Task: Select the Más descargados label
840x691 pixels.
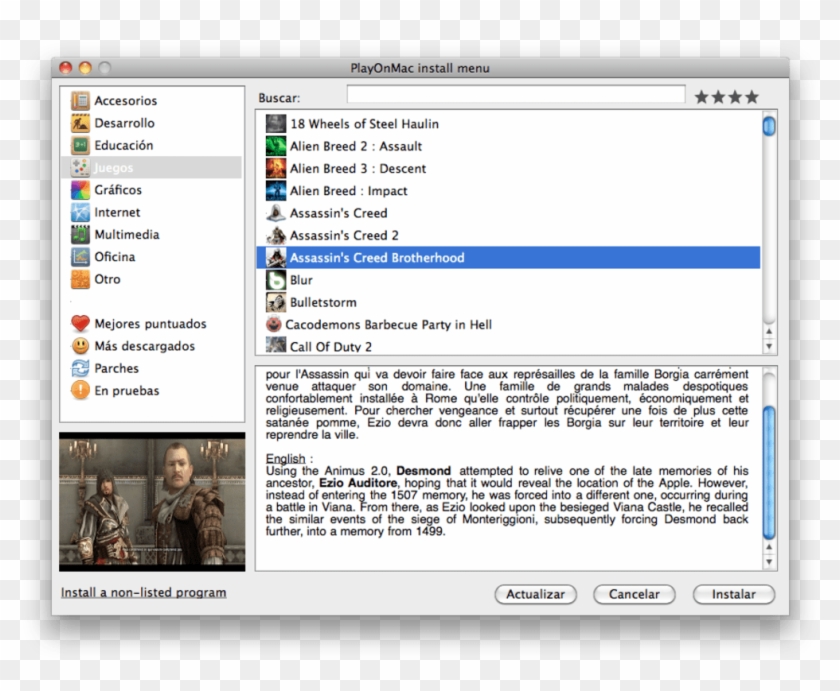Action: (145, 346)
